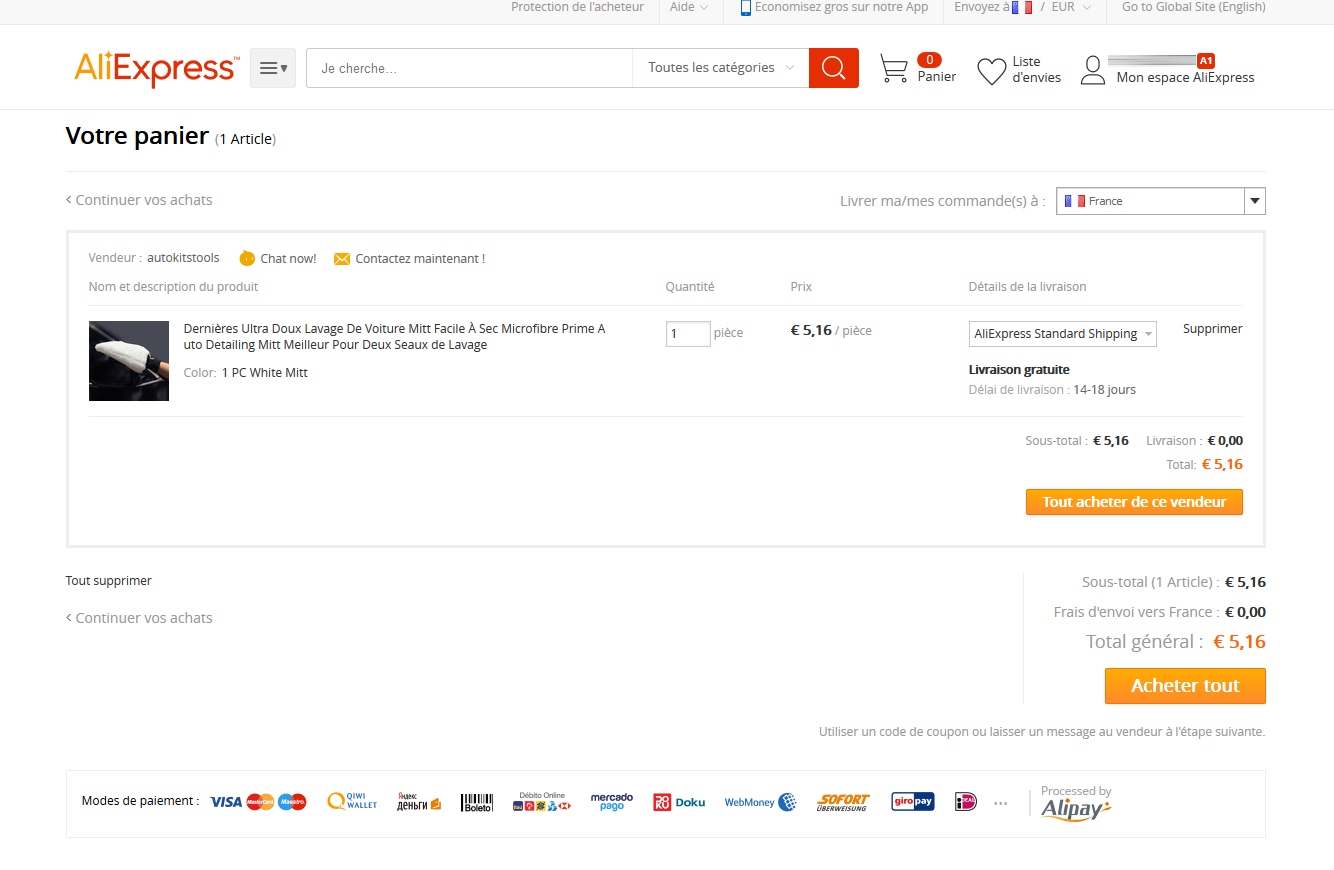Viewport: 1334px width, 870px height.
Task: Click the AliExpress logo
Action: point(156,69)
